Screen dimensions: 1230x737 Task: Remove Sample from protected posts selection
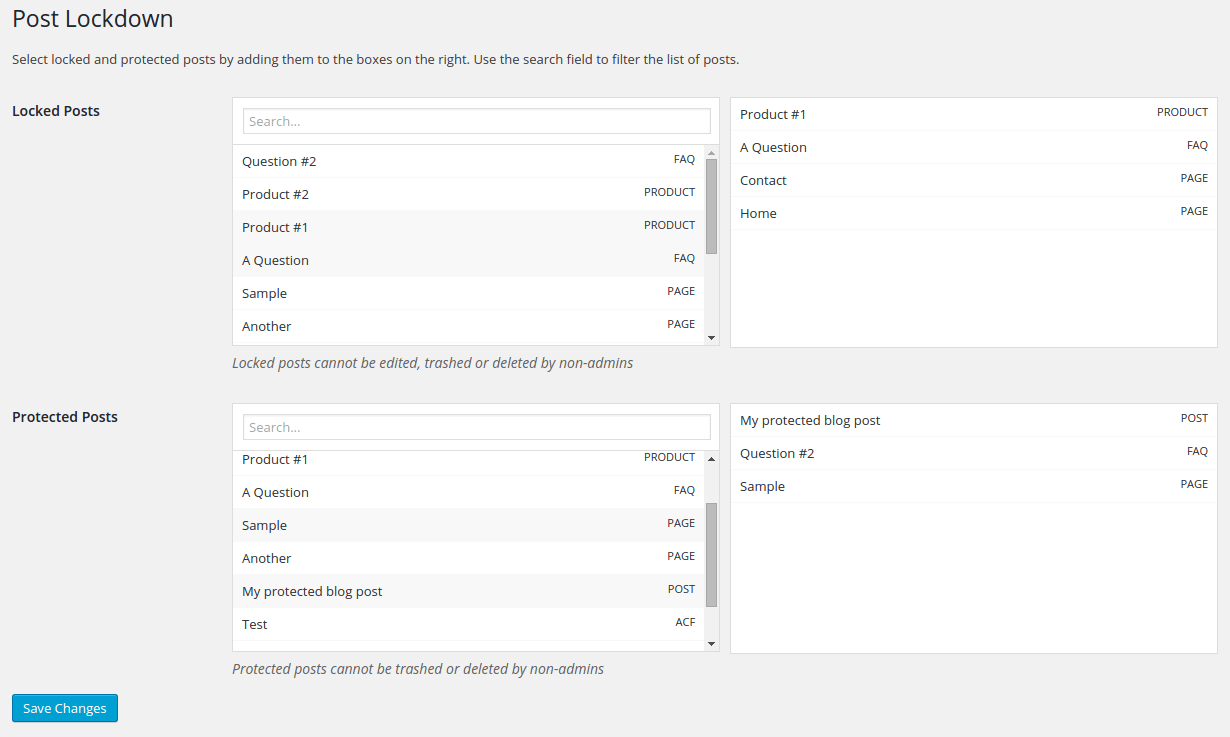[x=974, y=486]
